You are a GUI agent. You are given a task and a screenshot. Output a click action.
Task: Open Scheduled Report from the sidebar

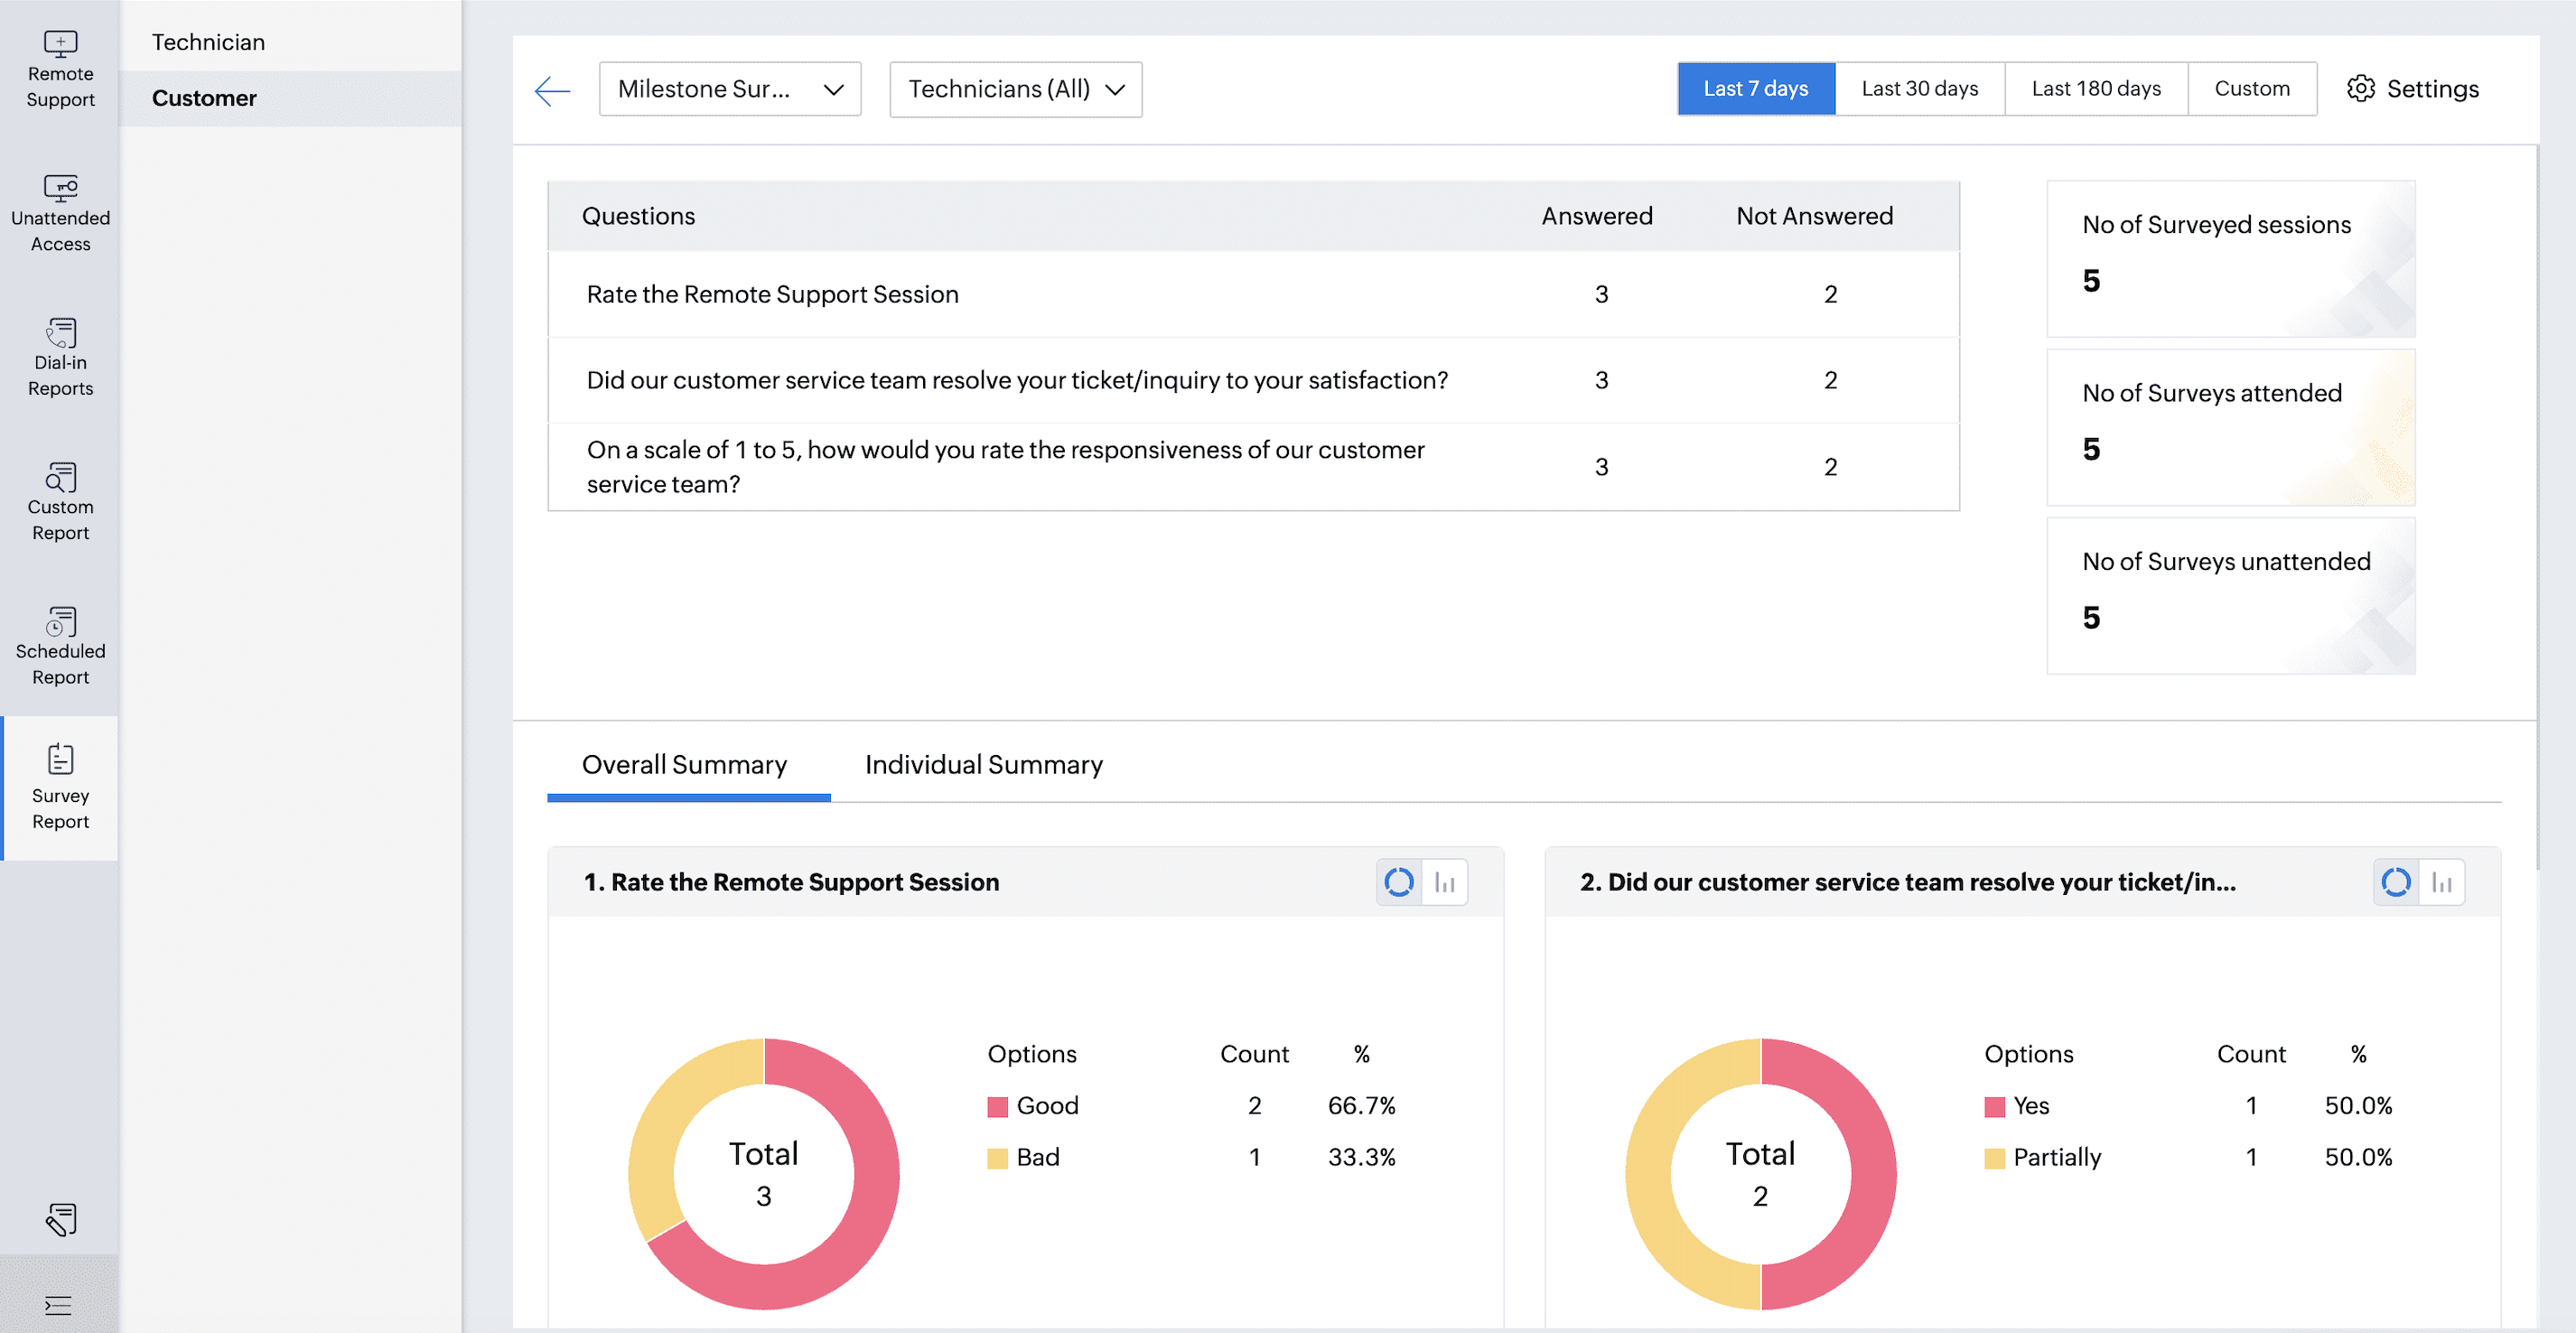click(60, 646)
